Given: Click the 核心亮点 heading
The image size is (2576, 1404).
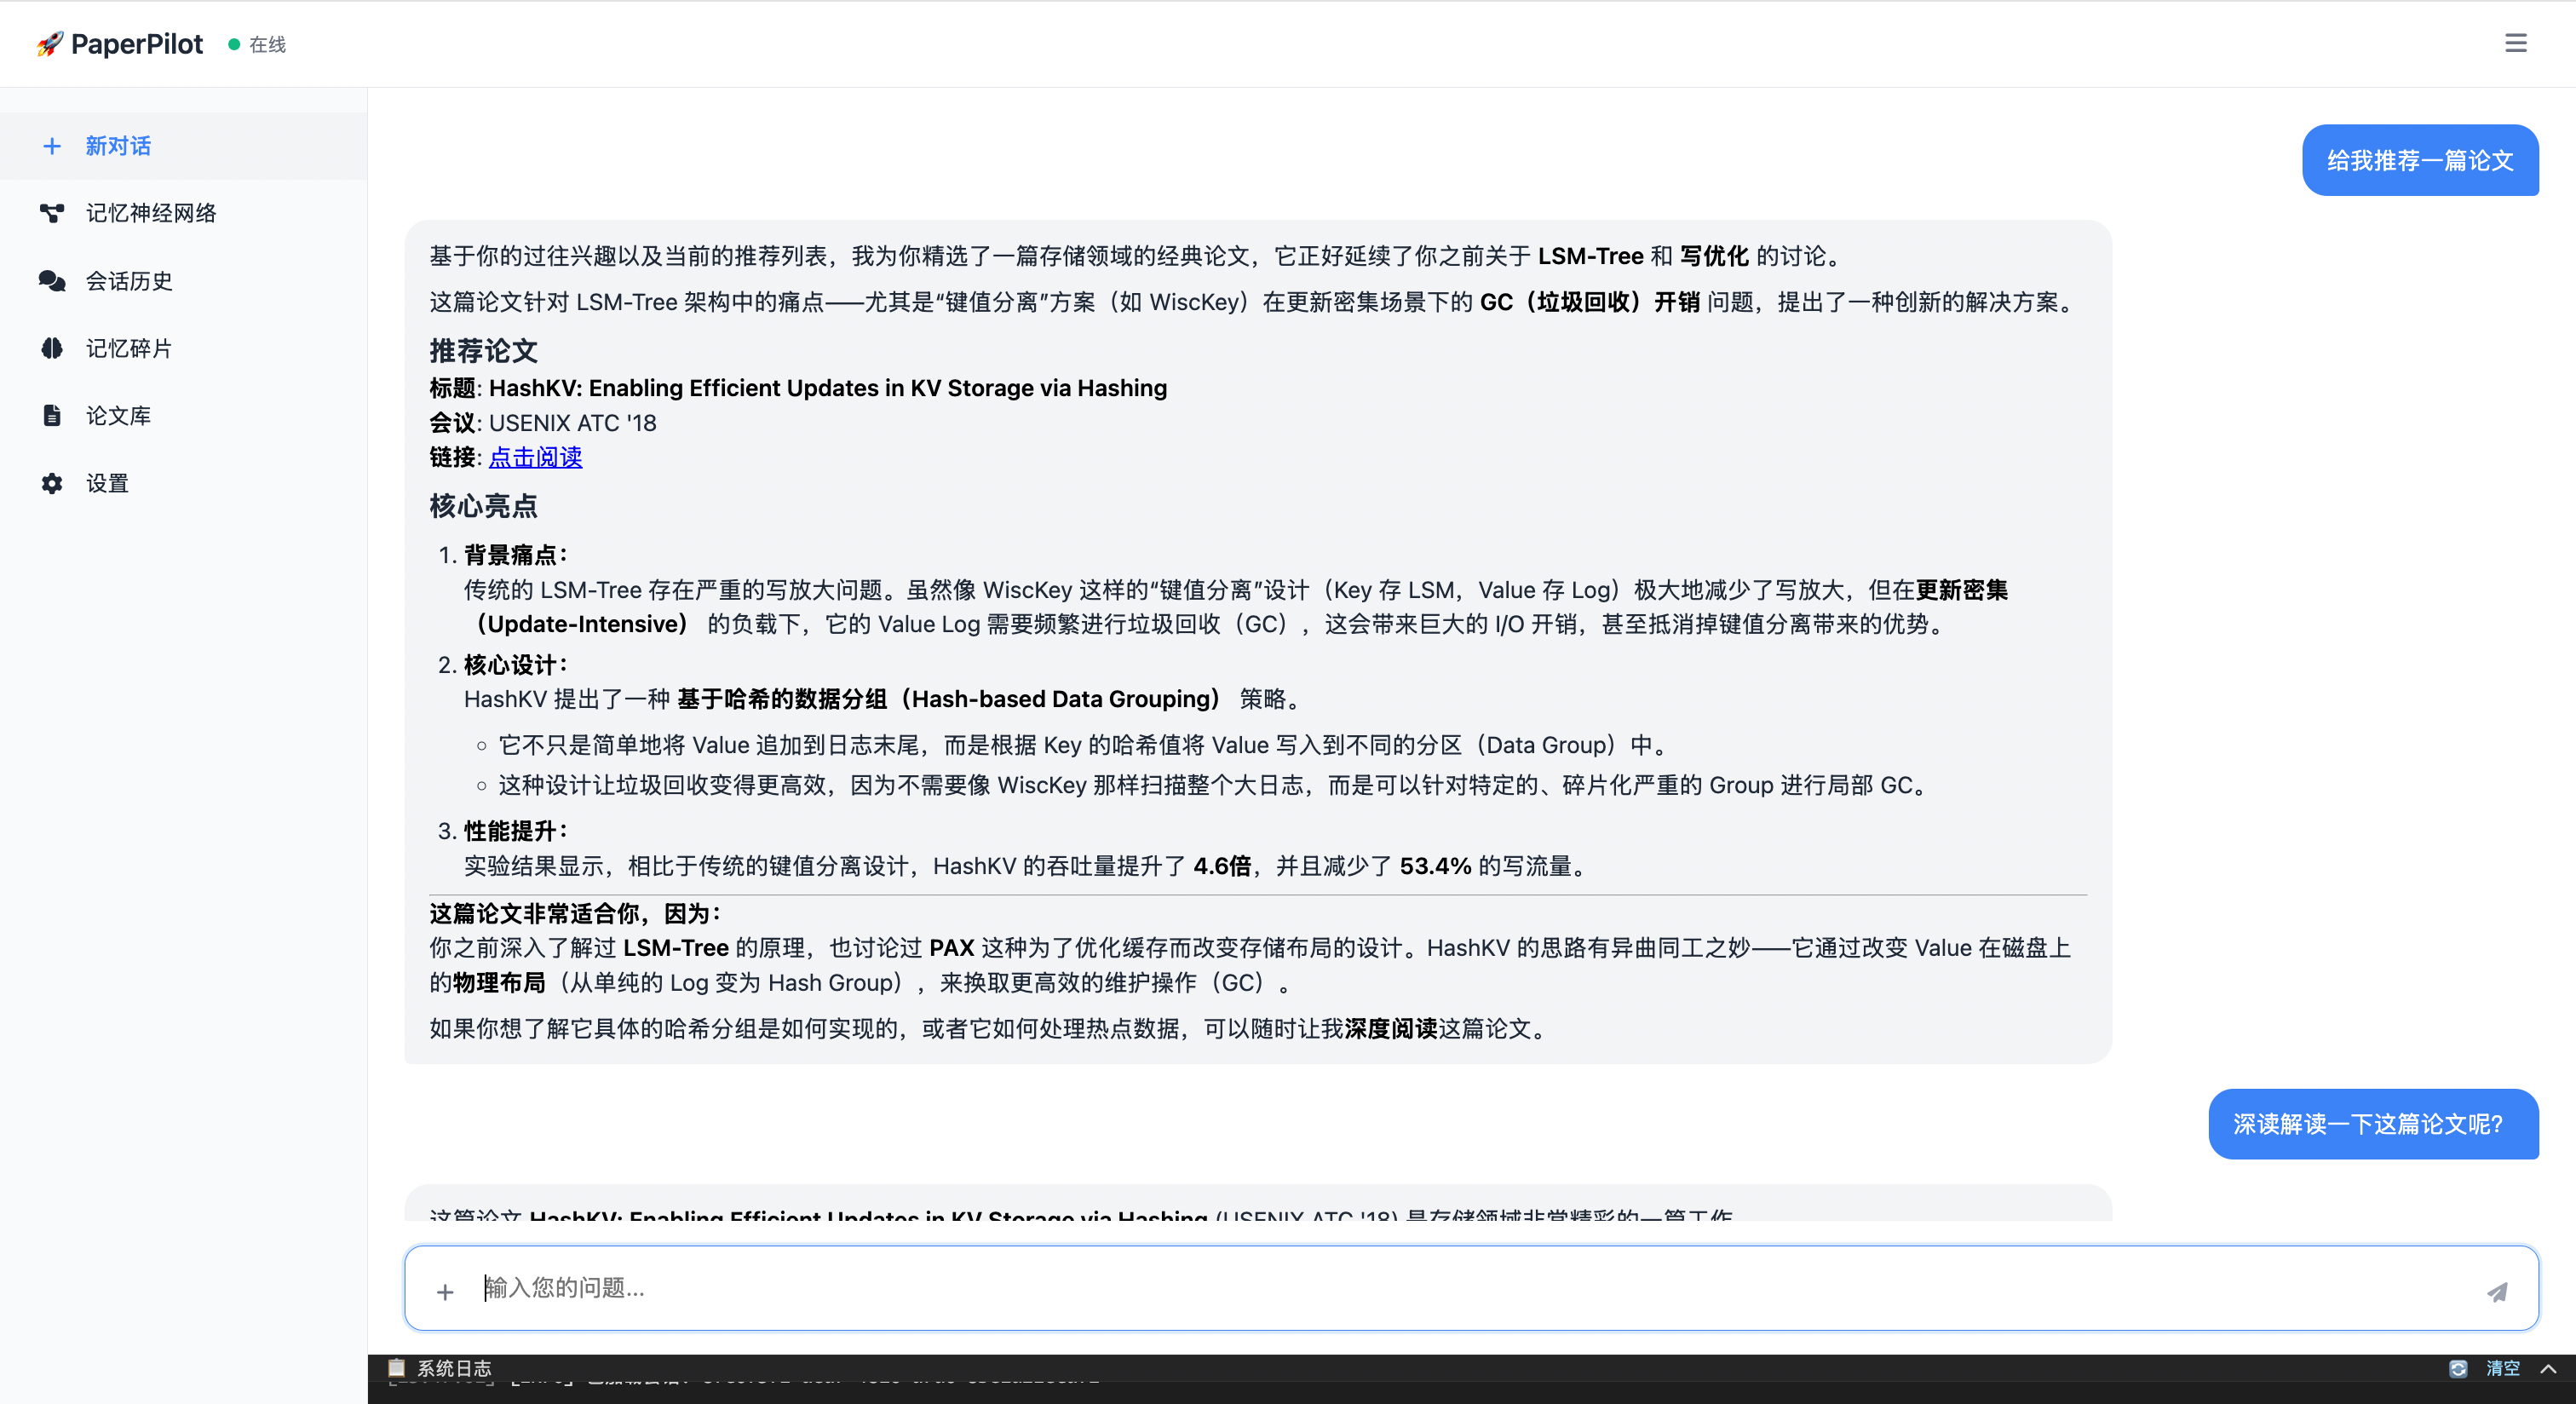Looking at the screenshot, I should 483,506.
